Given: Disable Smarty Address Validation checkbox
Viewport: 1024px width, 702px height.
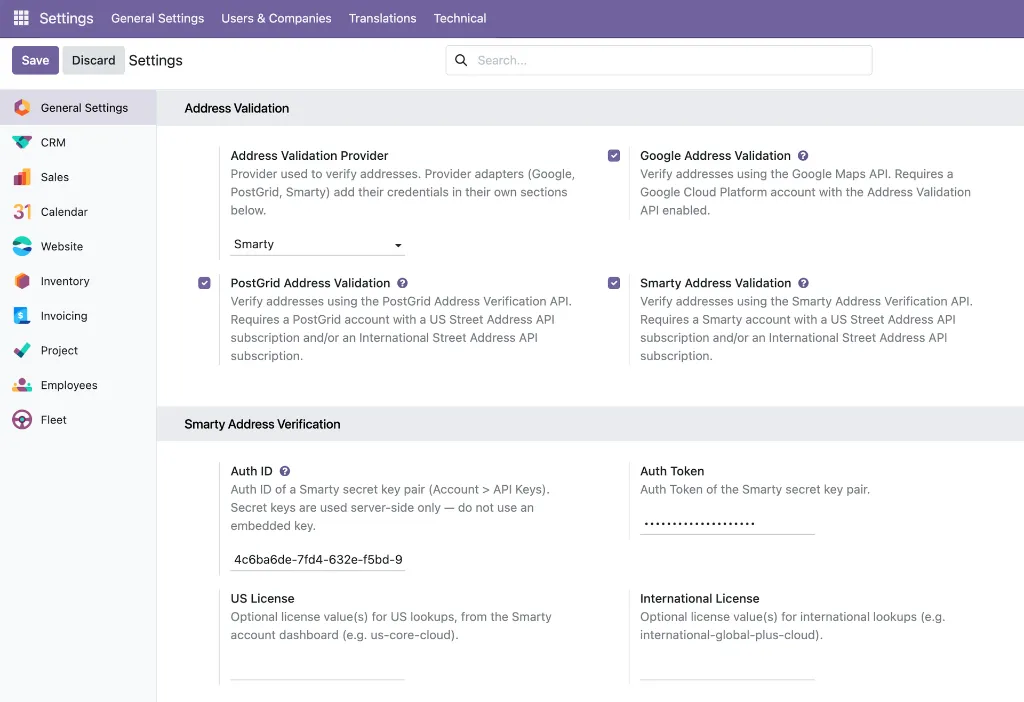Looking at the screenshot, I should (x=614, y=283).
